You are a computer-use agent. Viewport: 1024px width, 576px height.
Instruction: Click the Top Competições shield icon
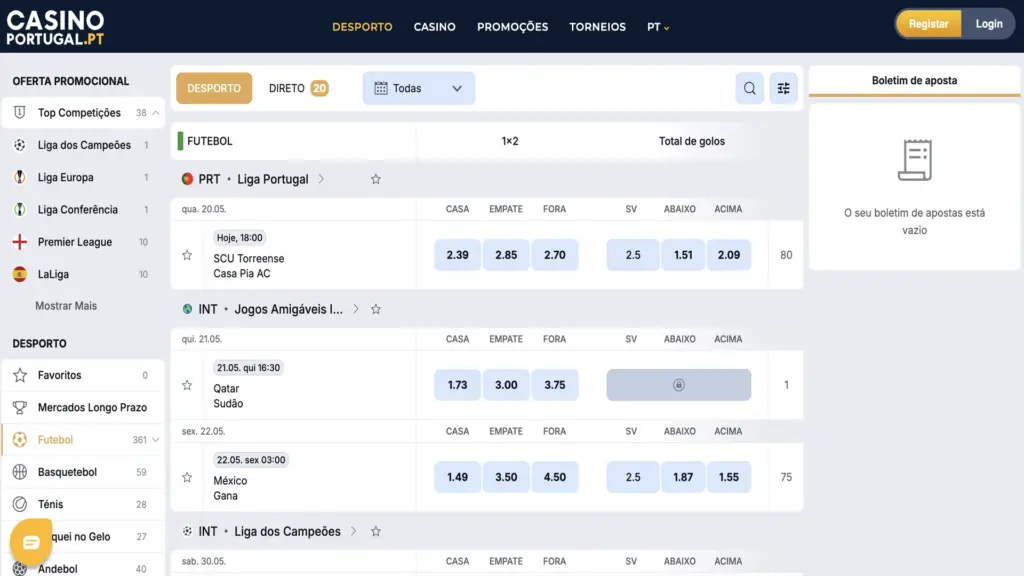tap(20, 112)
